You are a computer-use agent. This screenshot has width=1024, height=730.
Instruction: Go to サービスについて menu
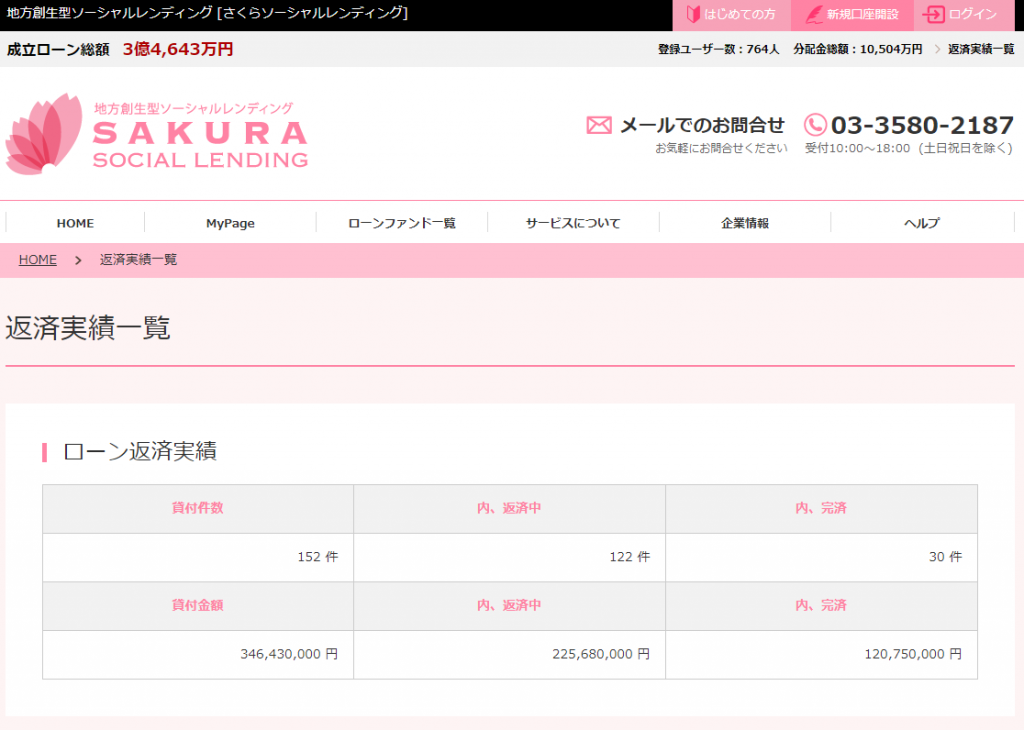(x=573, y=223)
